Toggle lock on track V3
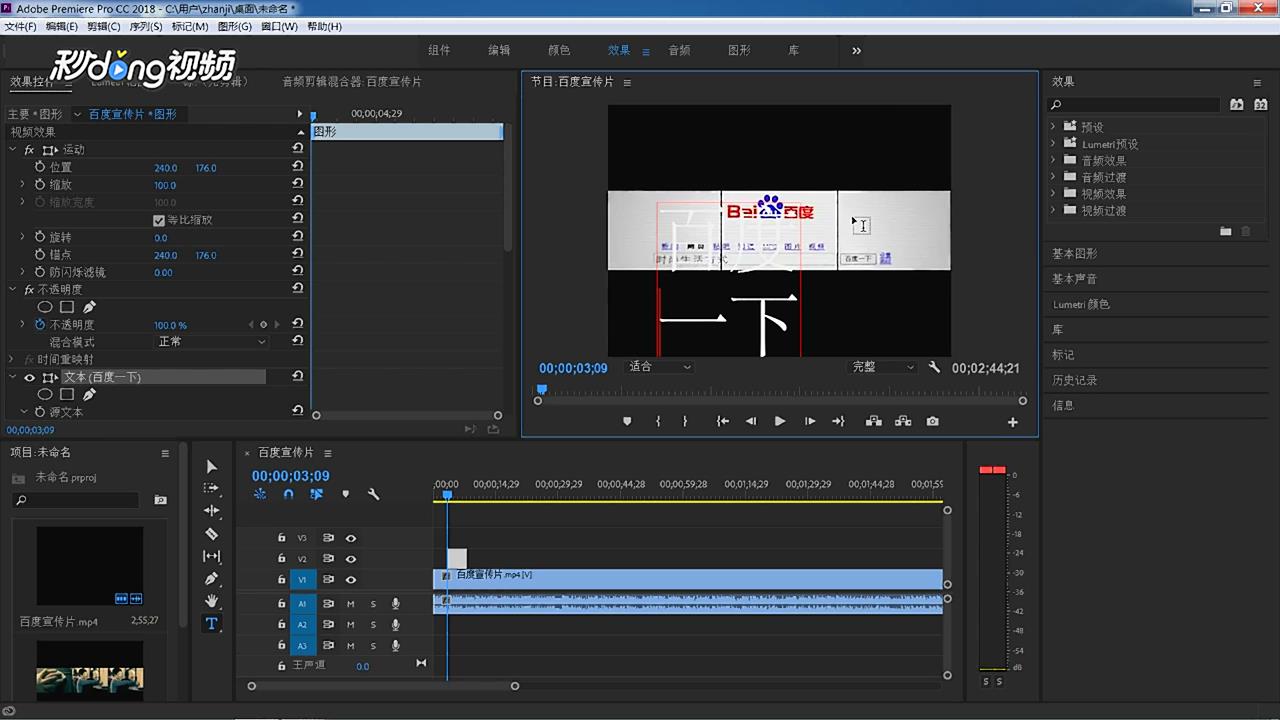Screen dimensions: 1280x720 (282, 538)
